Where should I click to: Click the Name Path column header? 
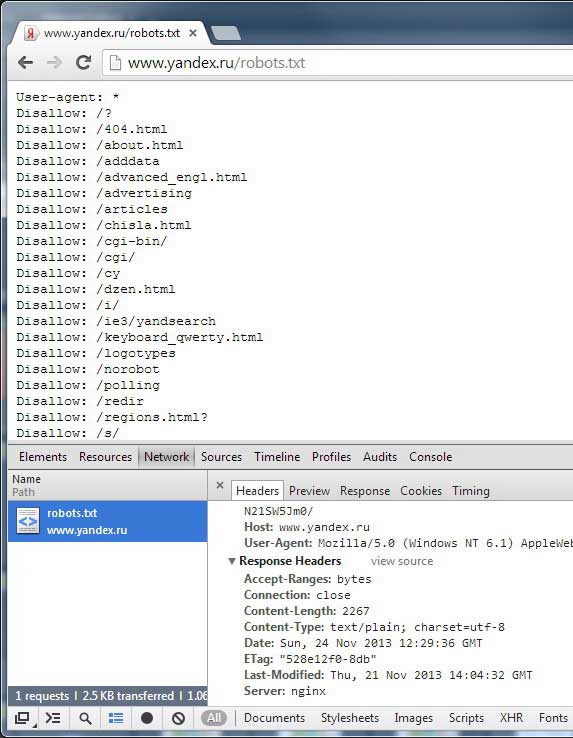click(x=107, y=485)
